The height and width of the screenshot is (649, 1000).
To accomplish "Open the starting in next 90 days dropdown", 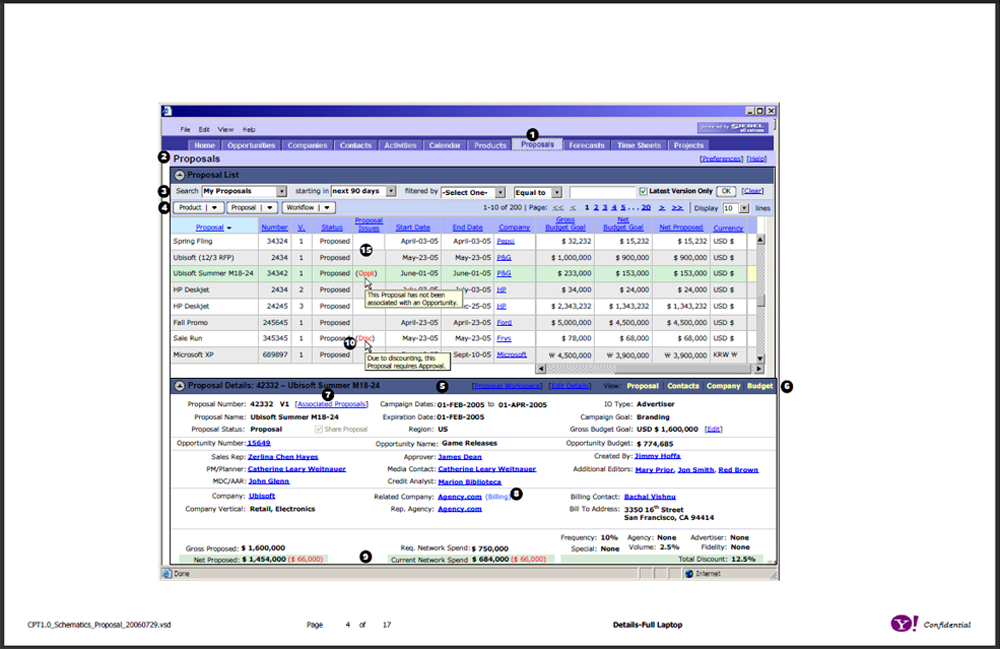I will click(390, 191).
